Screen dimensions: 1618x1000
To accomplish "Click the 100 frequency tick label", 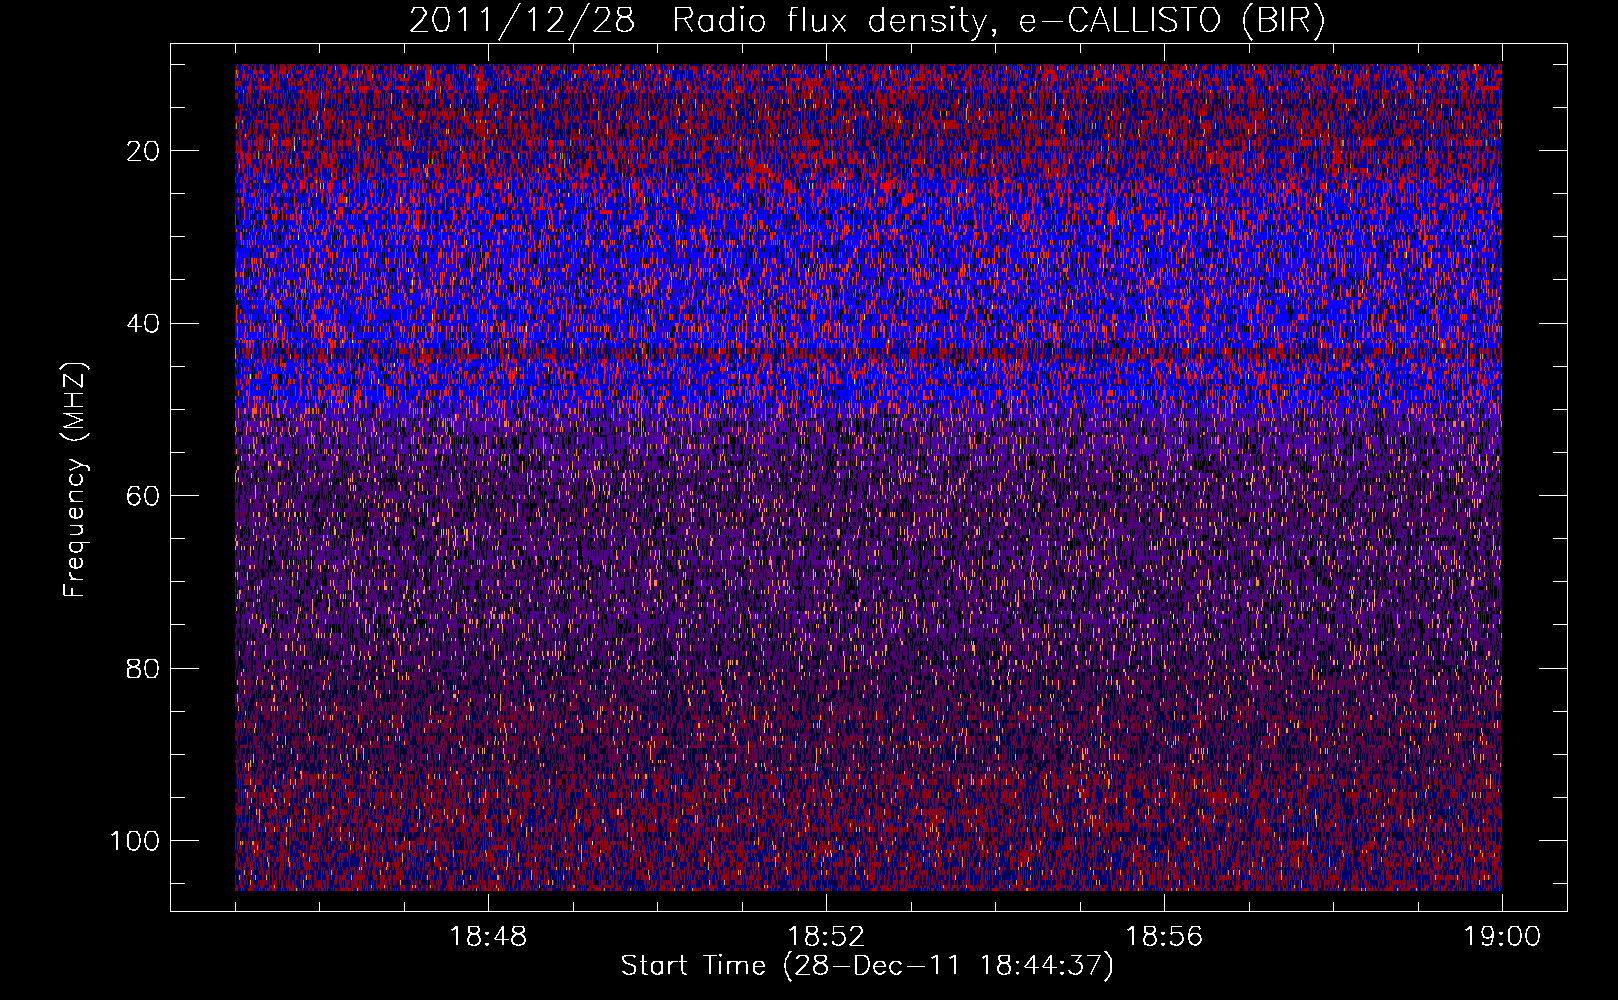I will [x=135, y=841].
